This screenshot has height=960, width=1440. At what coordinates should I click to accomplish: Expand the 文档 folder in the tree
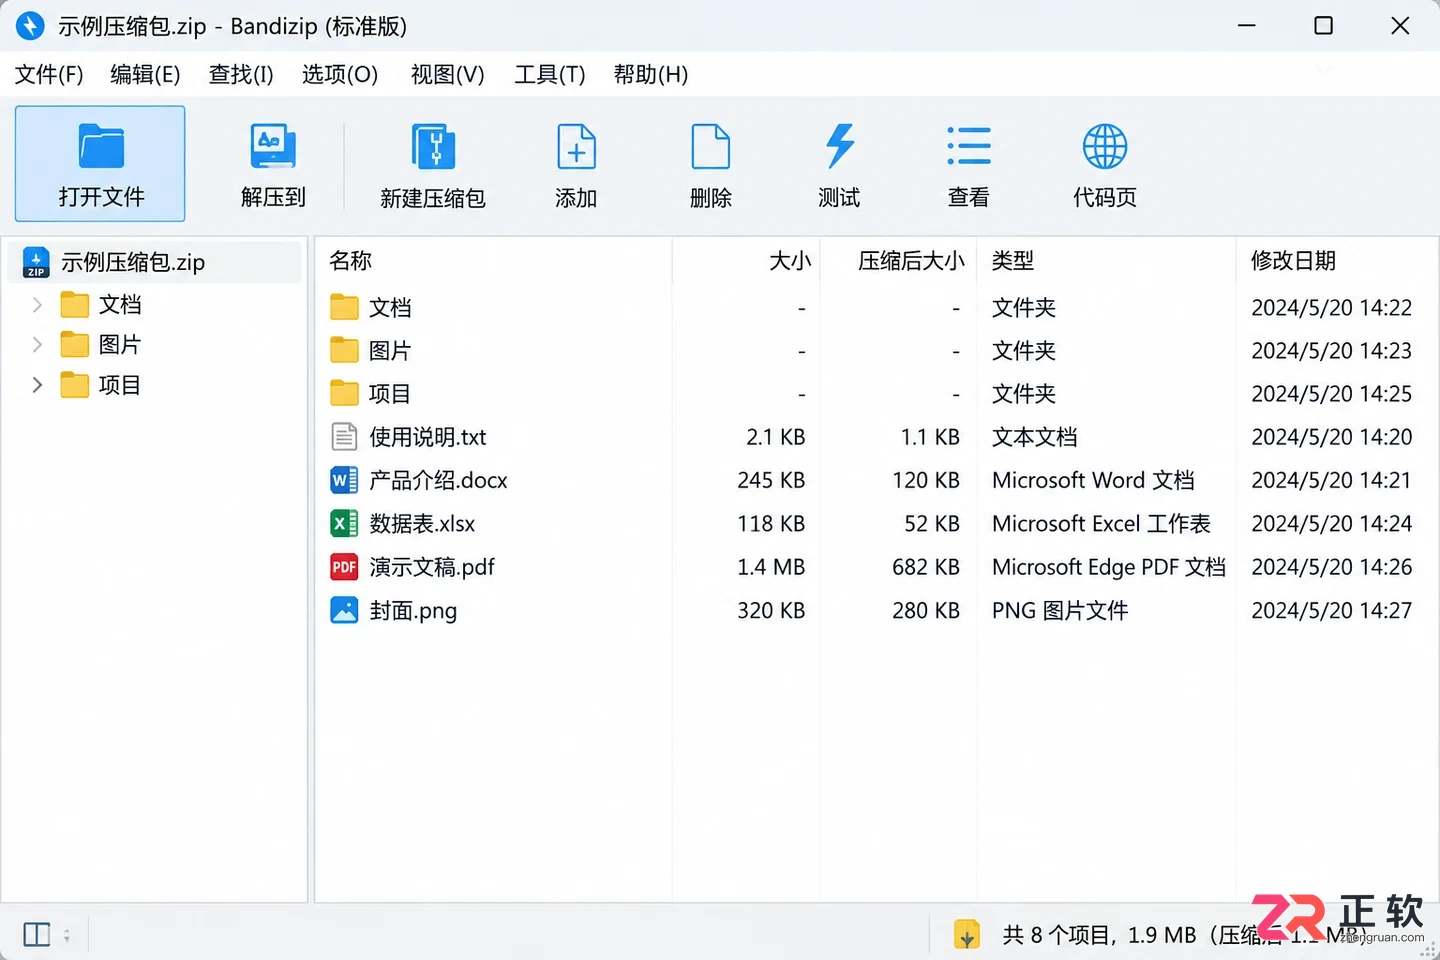point(37,305)
